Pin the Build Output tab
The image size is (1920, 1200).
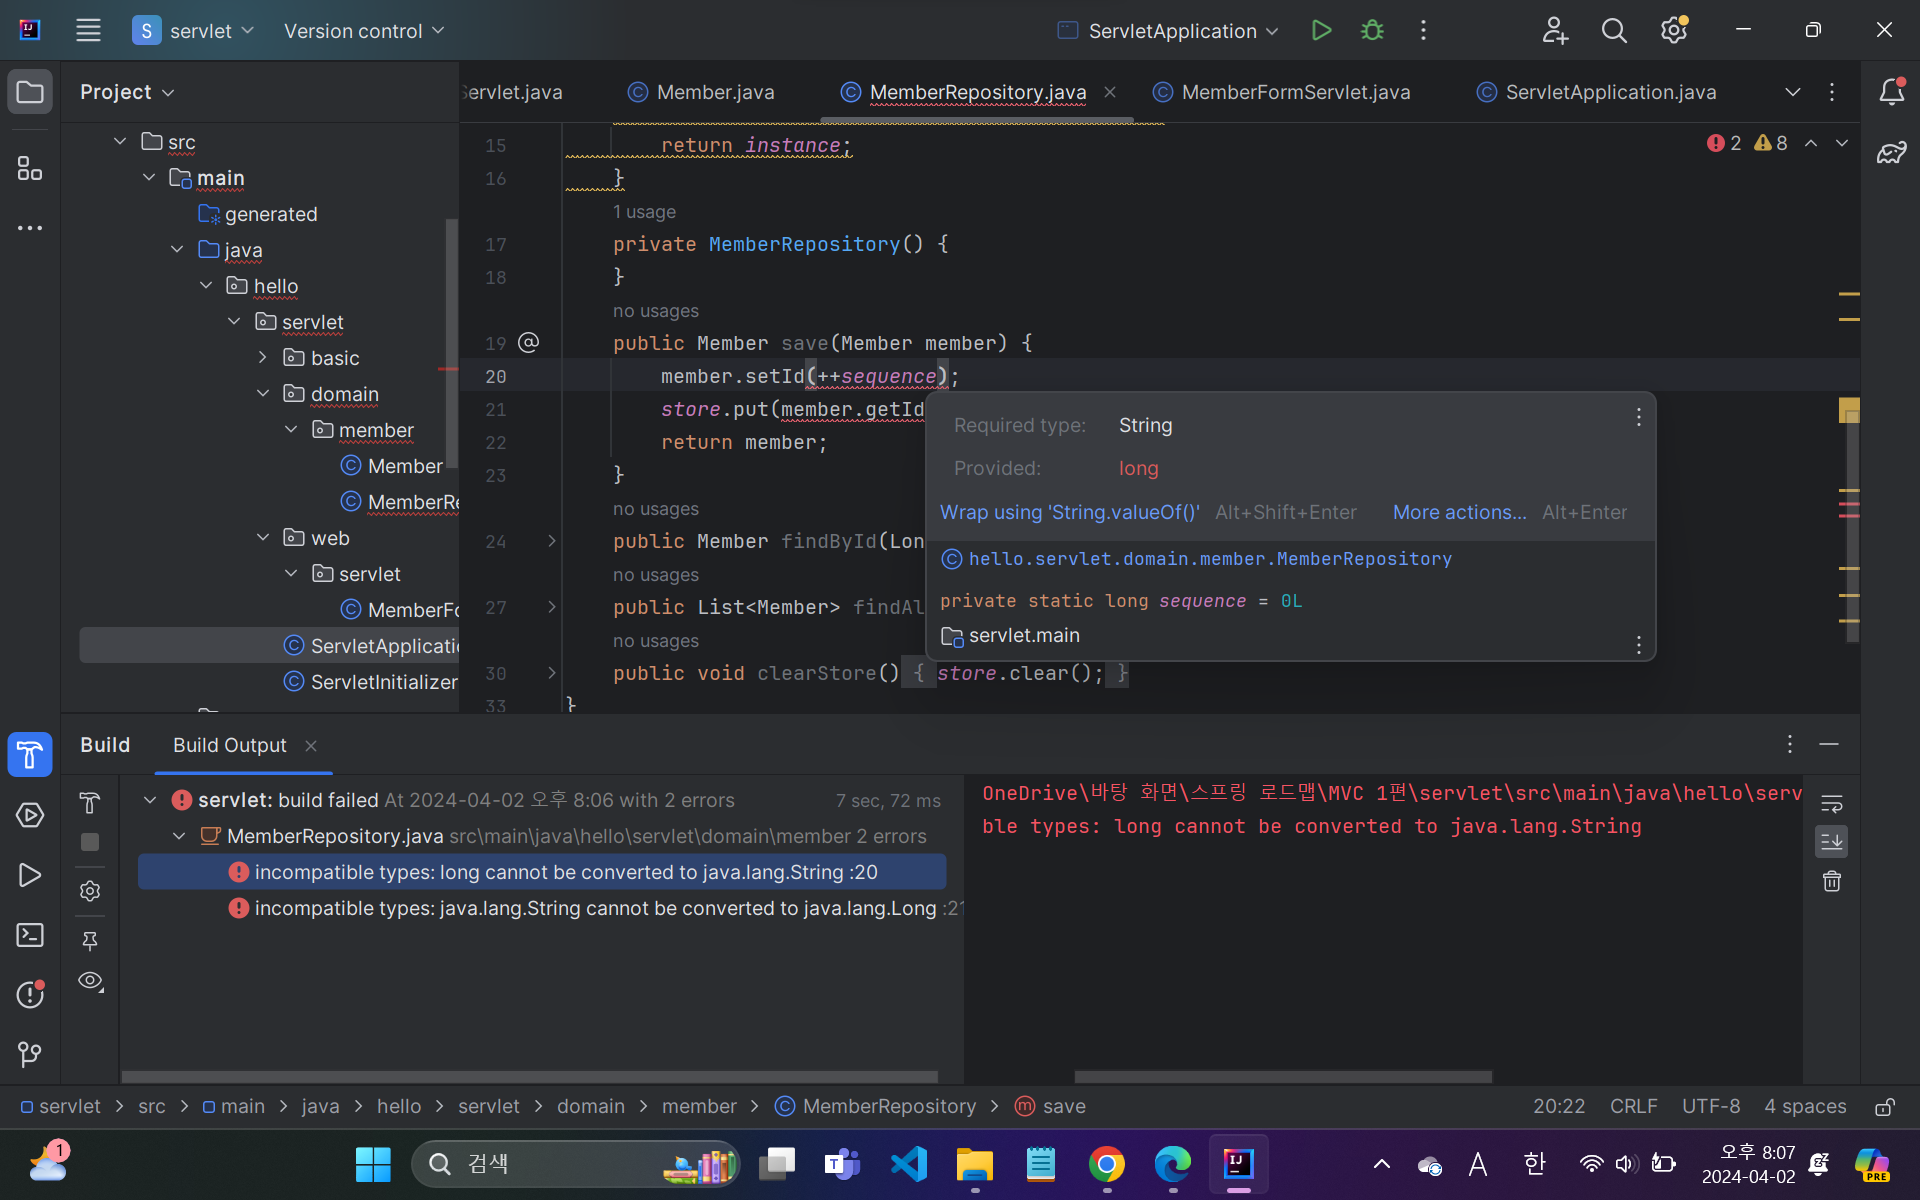[x=90, y=940]
